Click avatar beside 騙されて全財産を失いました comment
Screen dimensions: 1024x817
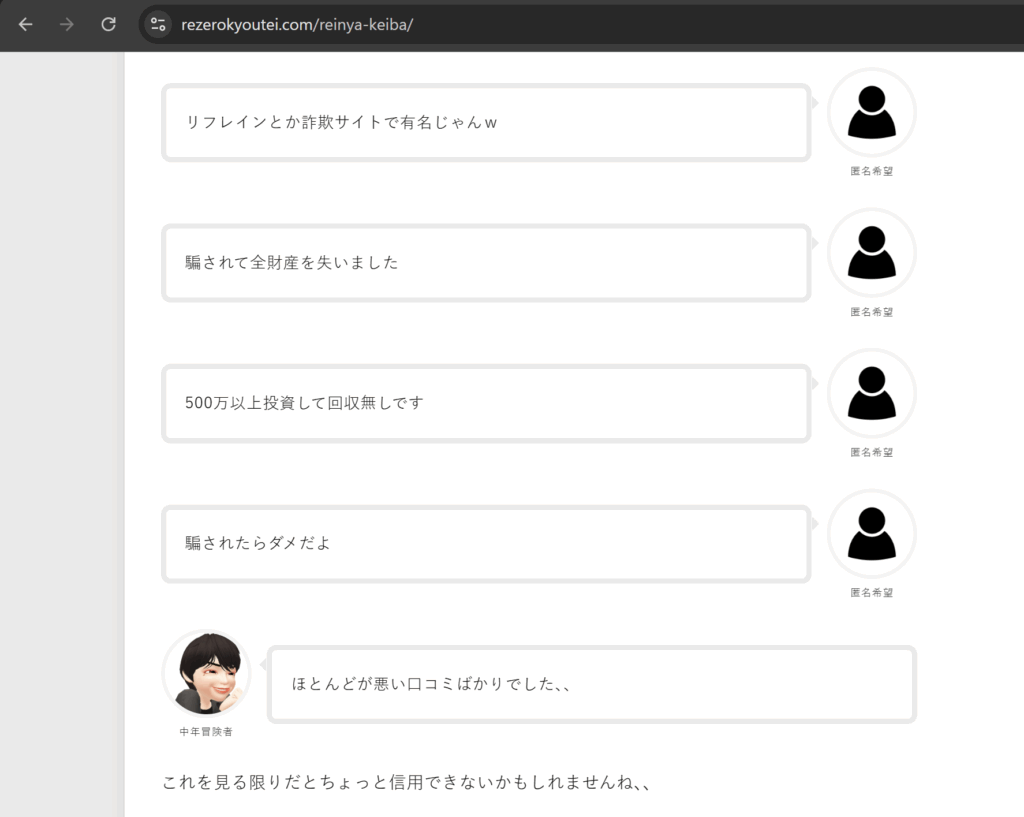[871, 253]
